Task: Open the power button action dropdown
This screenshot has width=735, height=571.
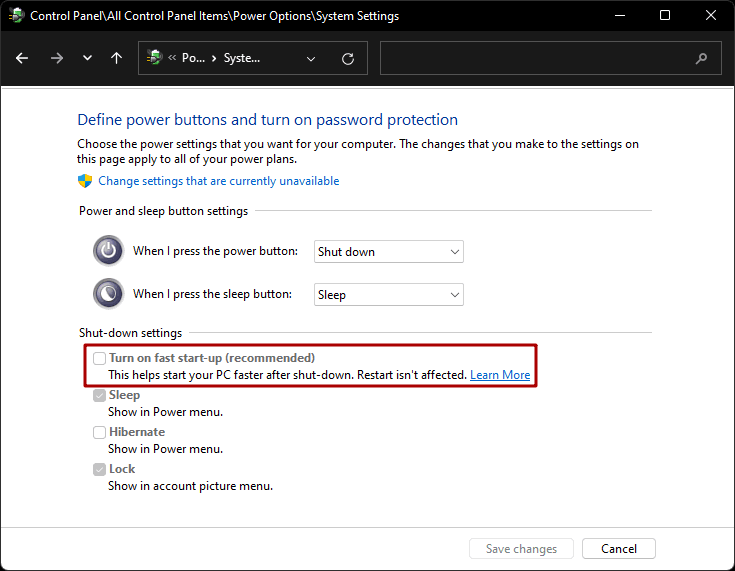Action: (388, 252)
